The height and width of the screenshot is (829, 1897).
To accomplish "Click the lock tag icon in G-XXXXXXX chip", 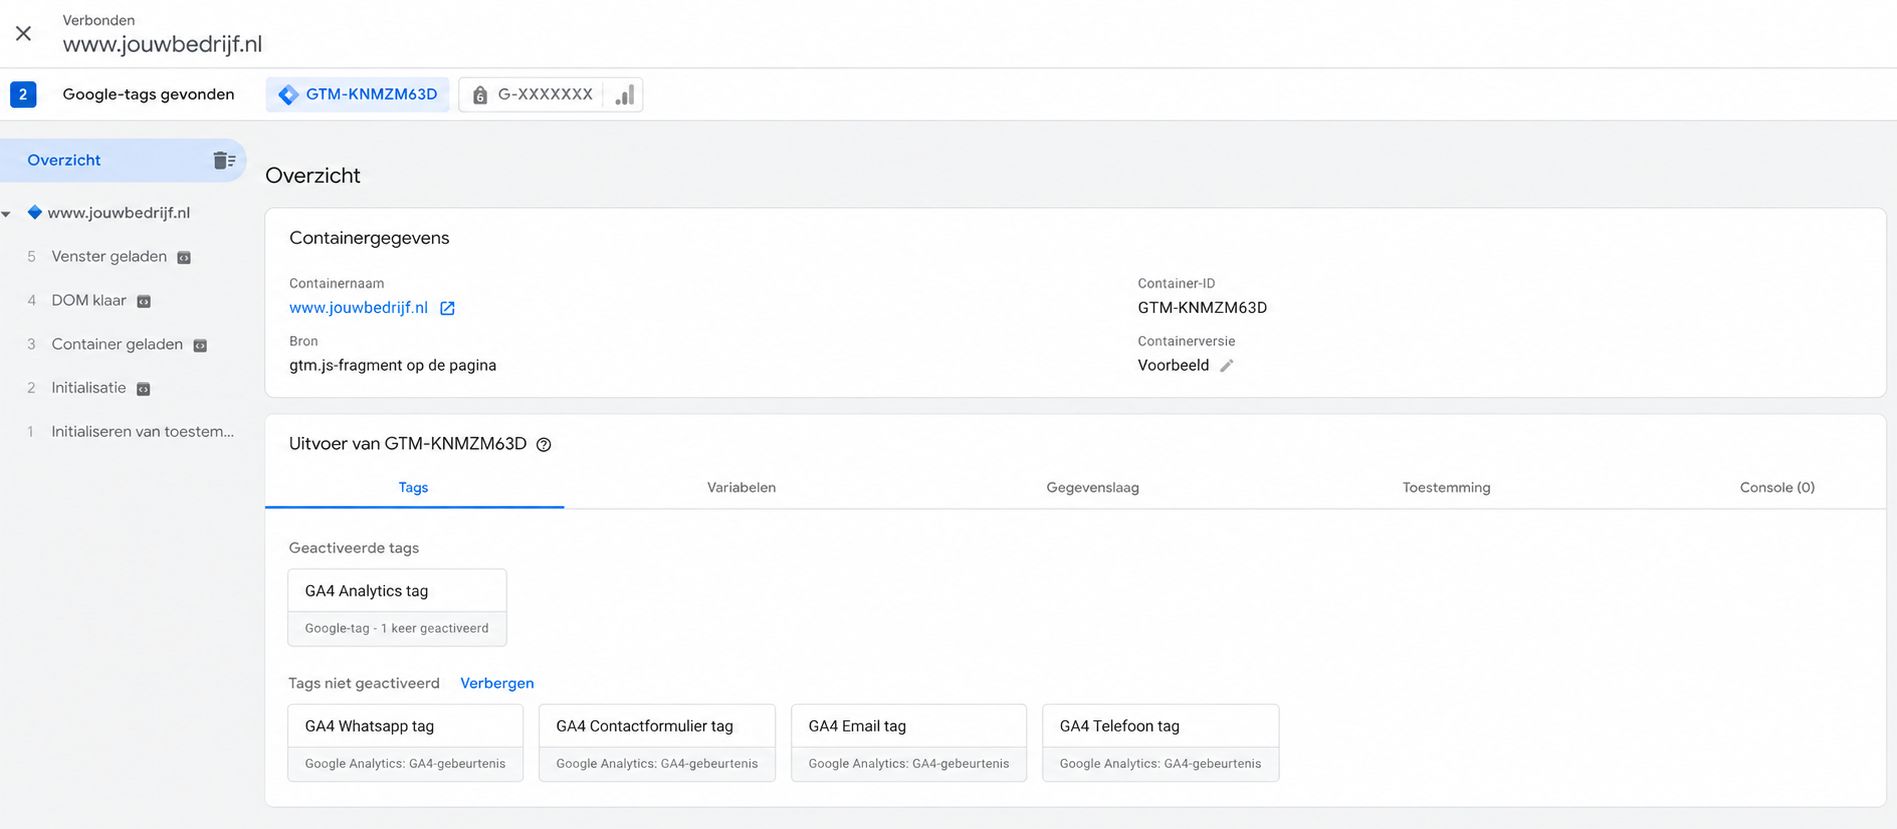I will [x=480, y=95].
